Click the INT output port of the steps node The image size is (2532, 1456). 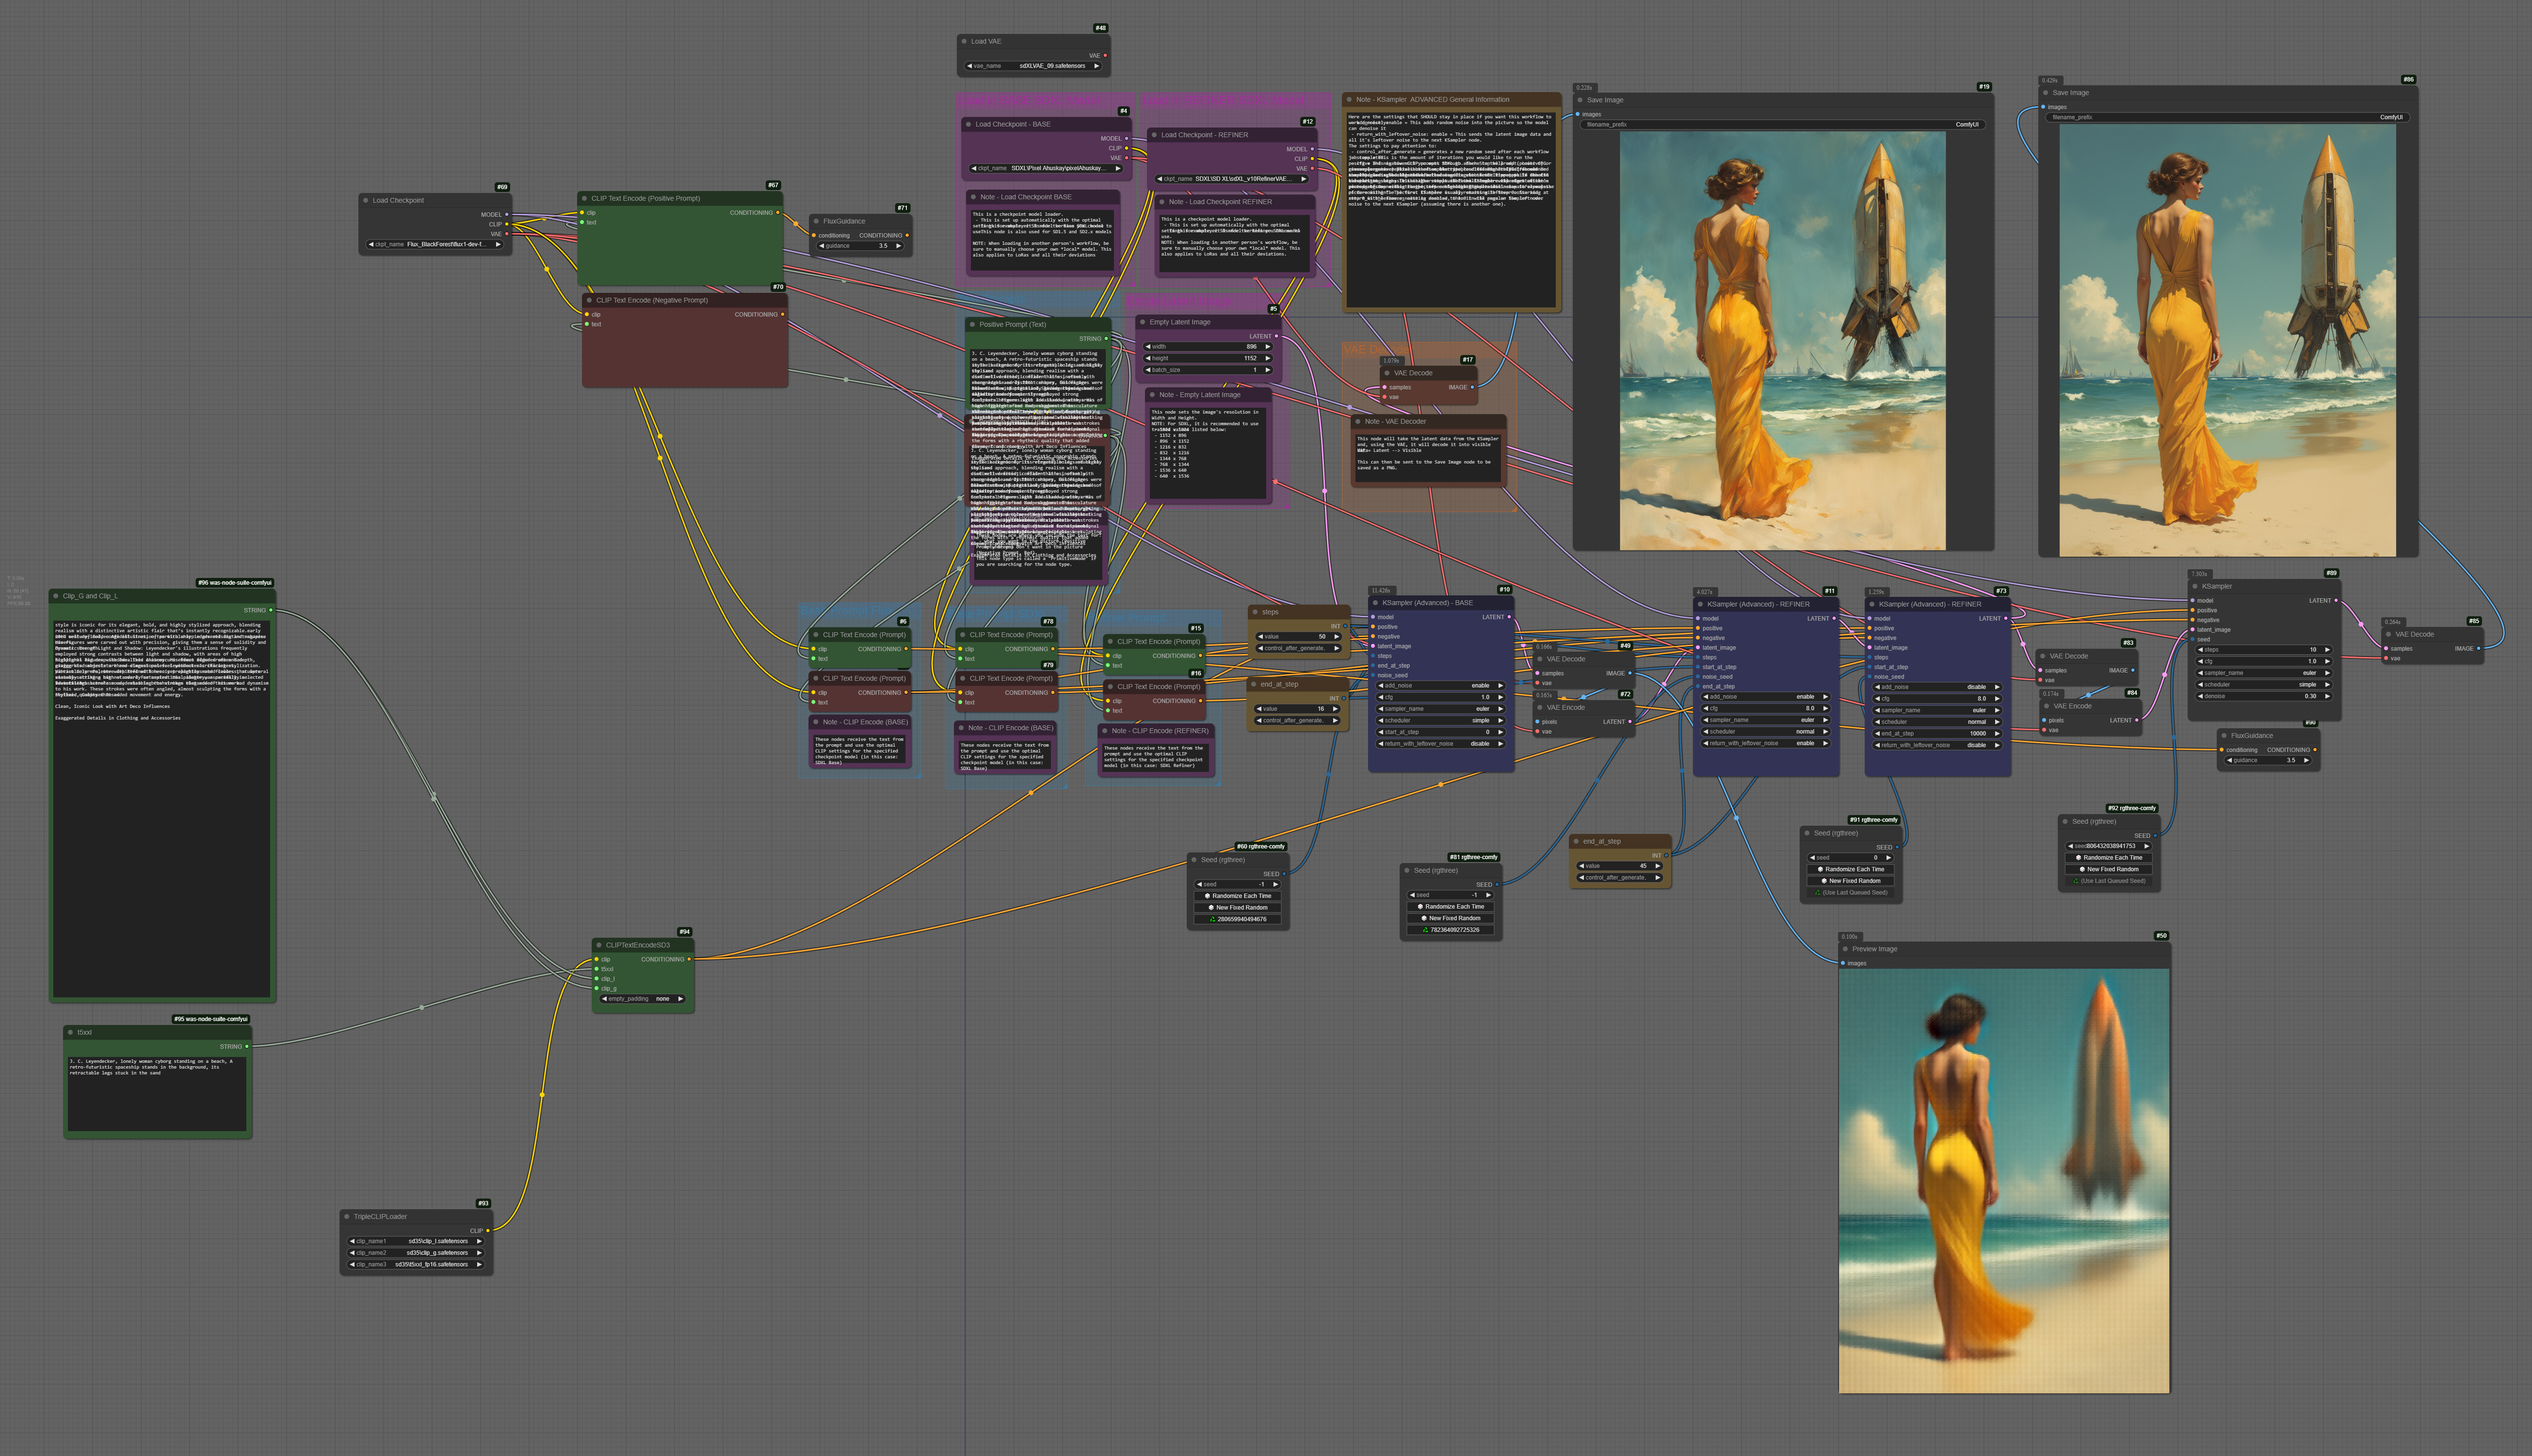pos(1345,626)
